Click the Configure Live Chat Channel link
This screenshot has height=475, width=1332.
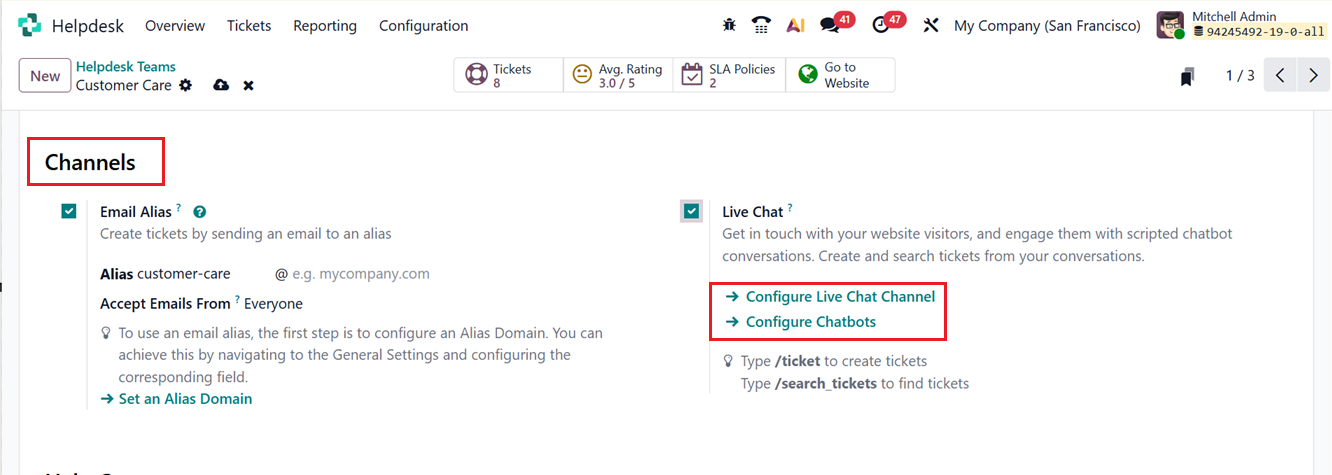point(840,297)
